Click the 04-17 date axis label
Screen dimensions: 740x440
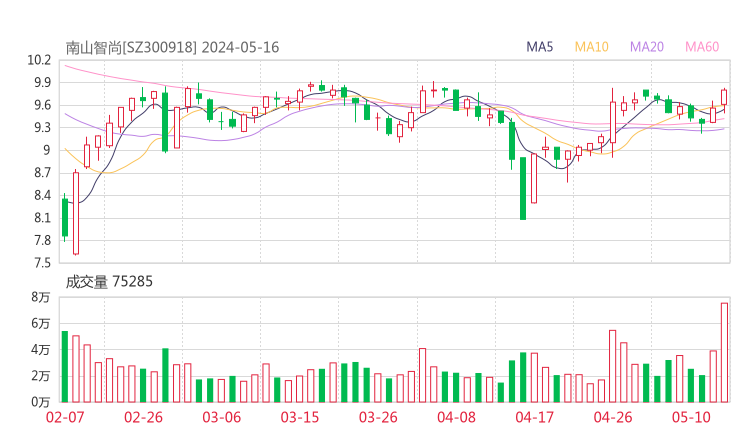(x=535, y=417)
